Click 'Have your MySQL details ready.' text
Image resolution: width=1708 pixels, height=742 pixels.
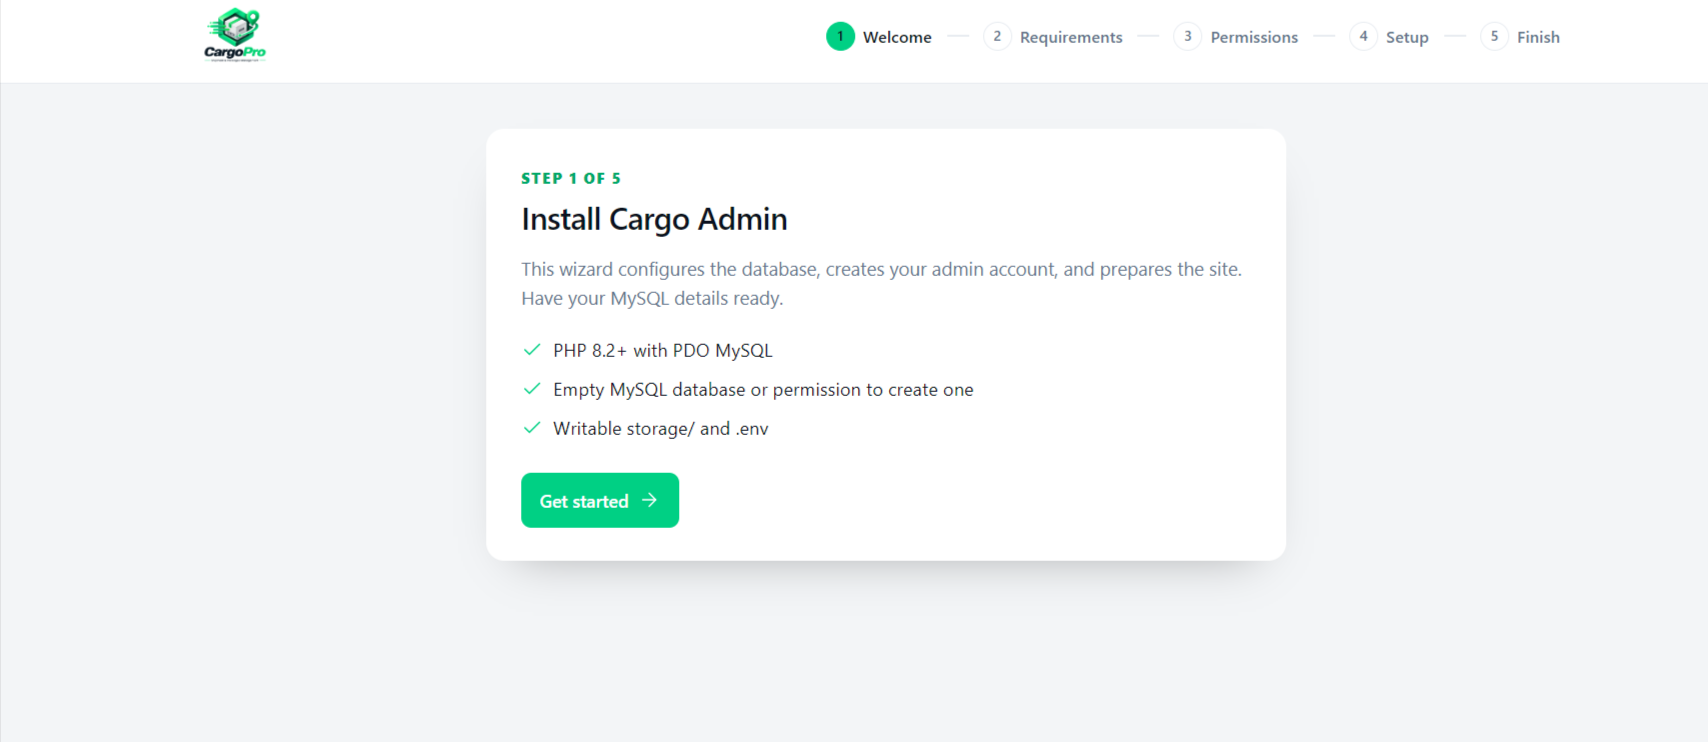[652, 298]
